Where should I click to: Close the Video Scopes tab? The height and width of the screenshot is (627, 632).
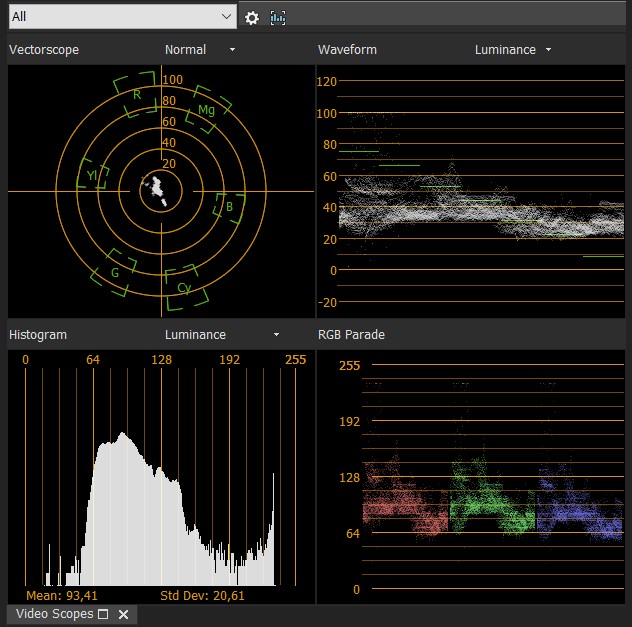123,614
